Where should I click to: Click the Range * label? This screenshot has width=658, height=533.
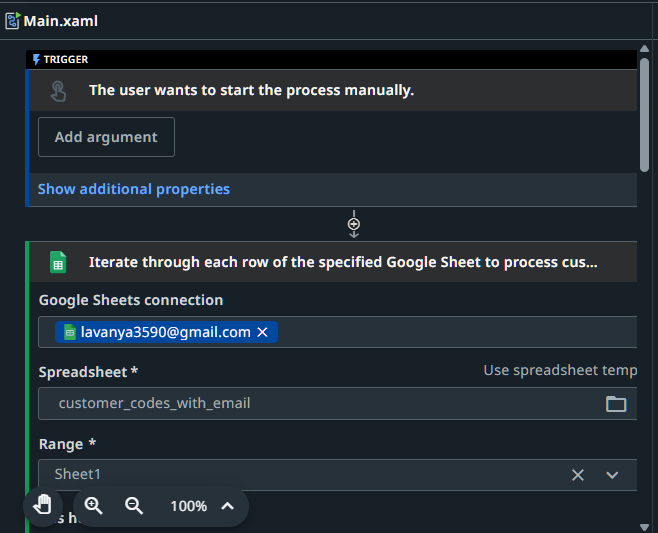coord(68,444)
